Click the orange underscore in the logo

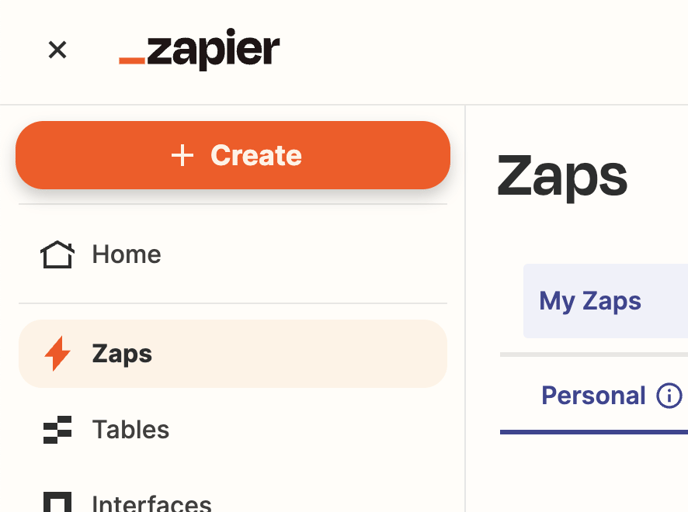(x=132, y=61)
